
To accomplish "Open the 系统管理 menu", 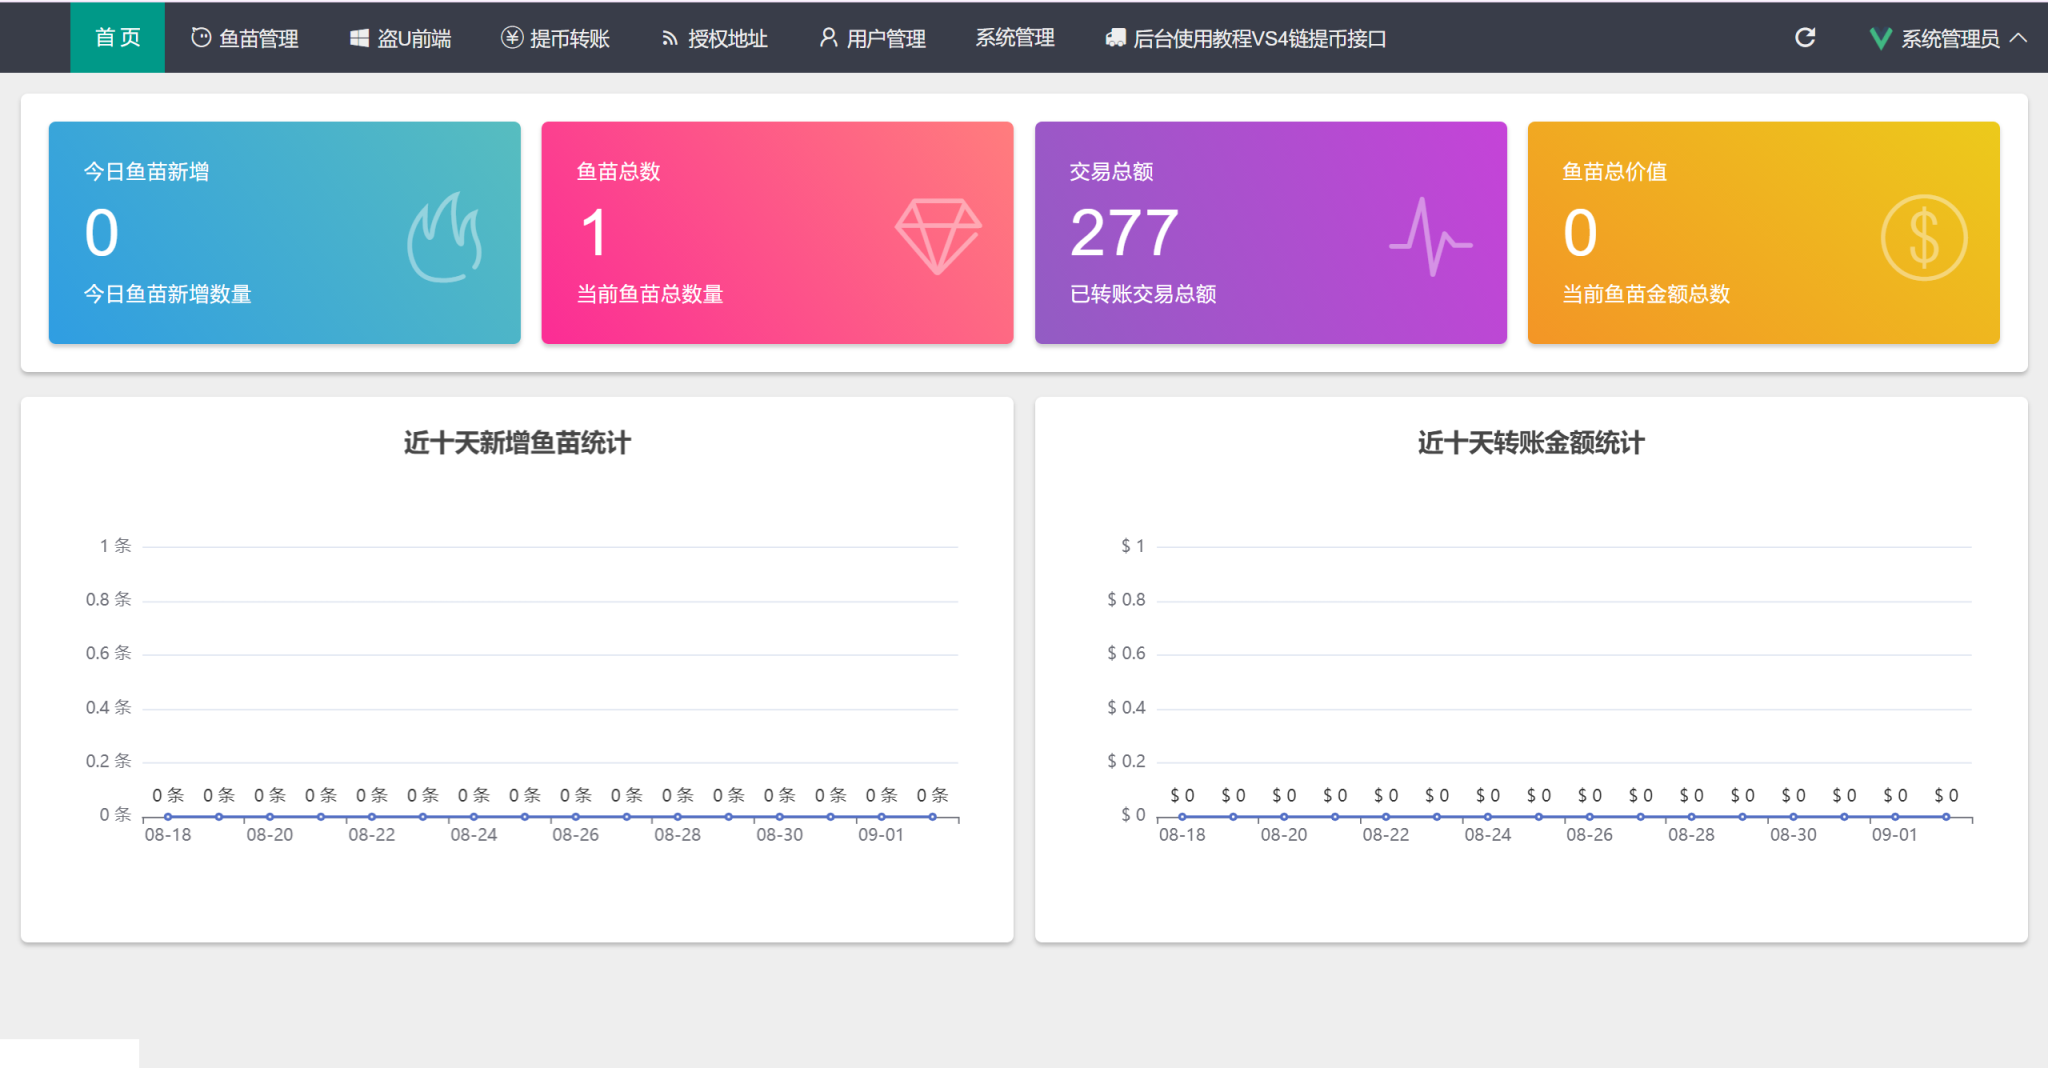I will 1015,38.
